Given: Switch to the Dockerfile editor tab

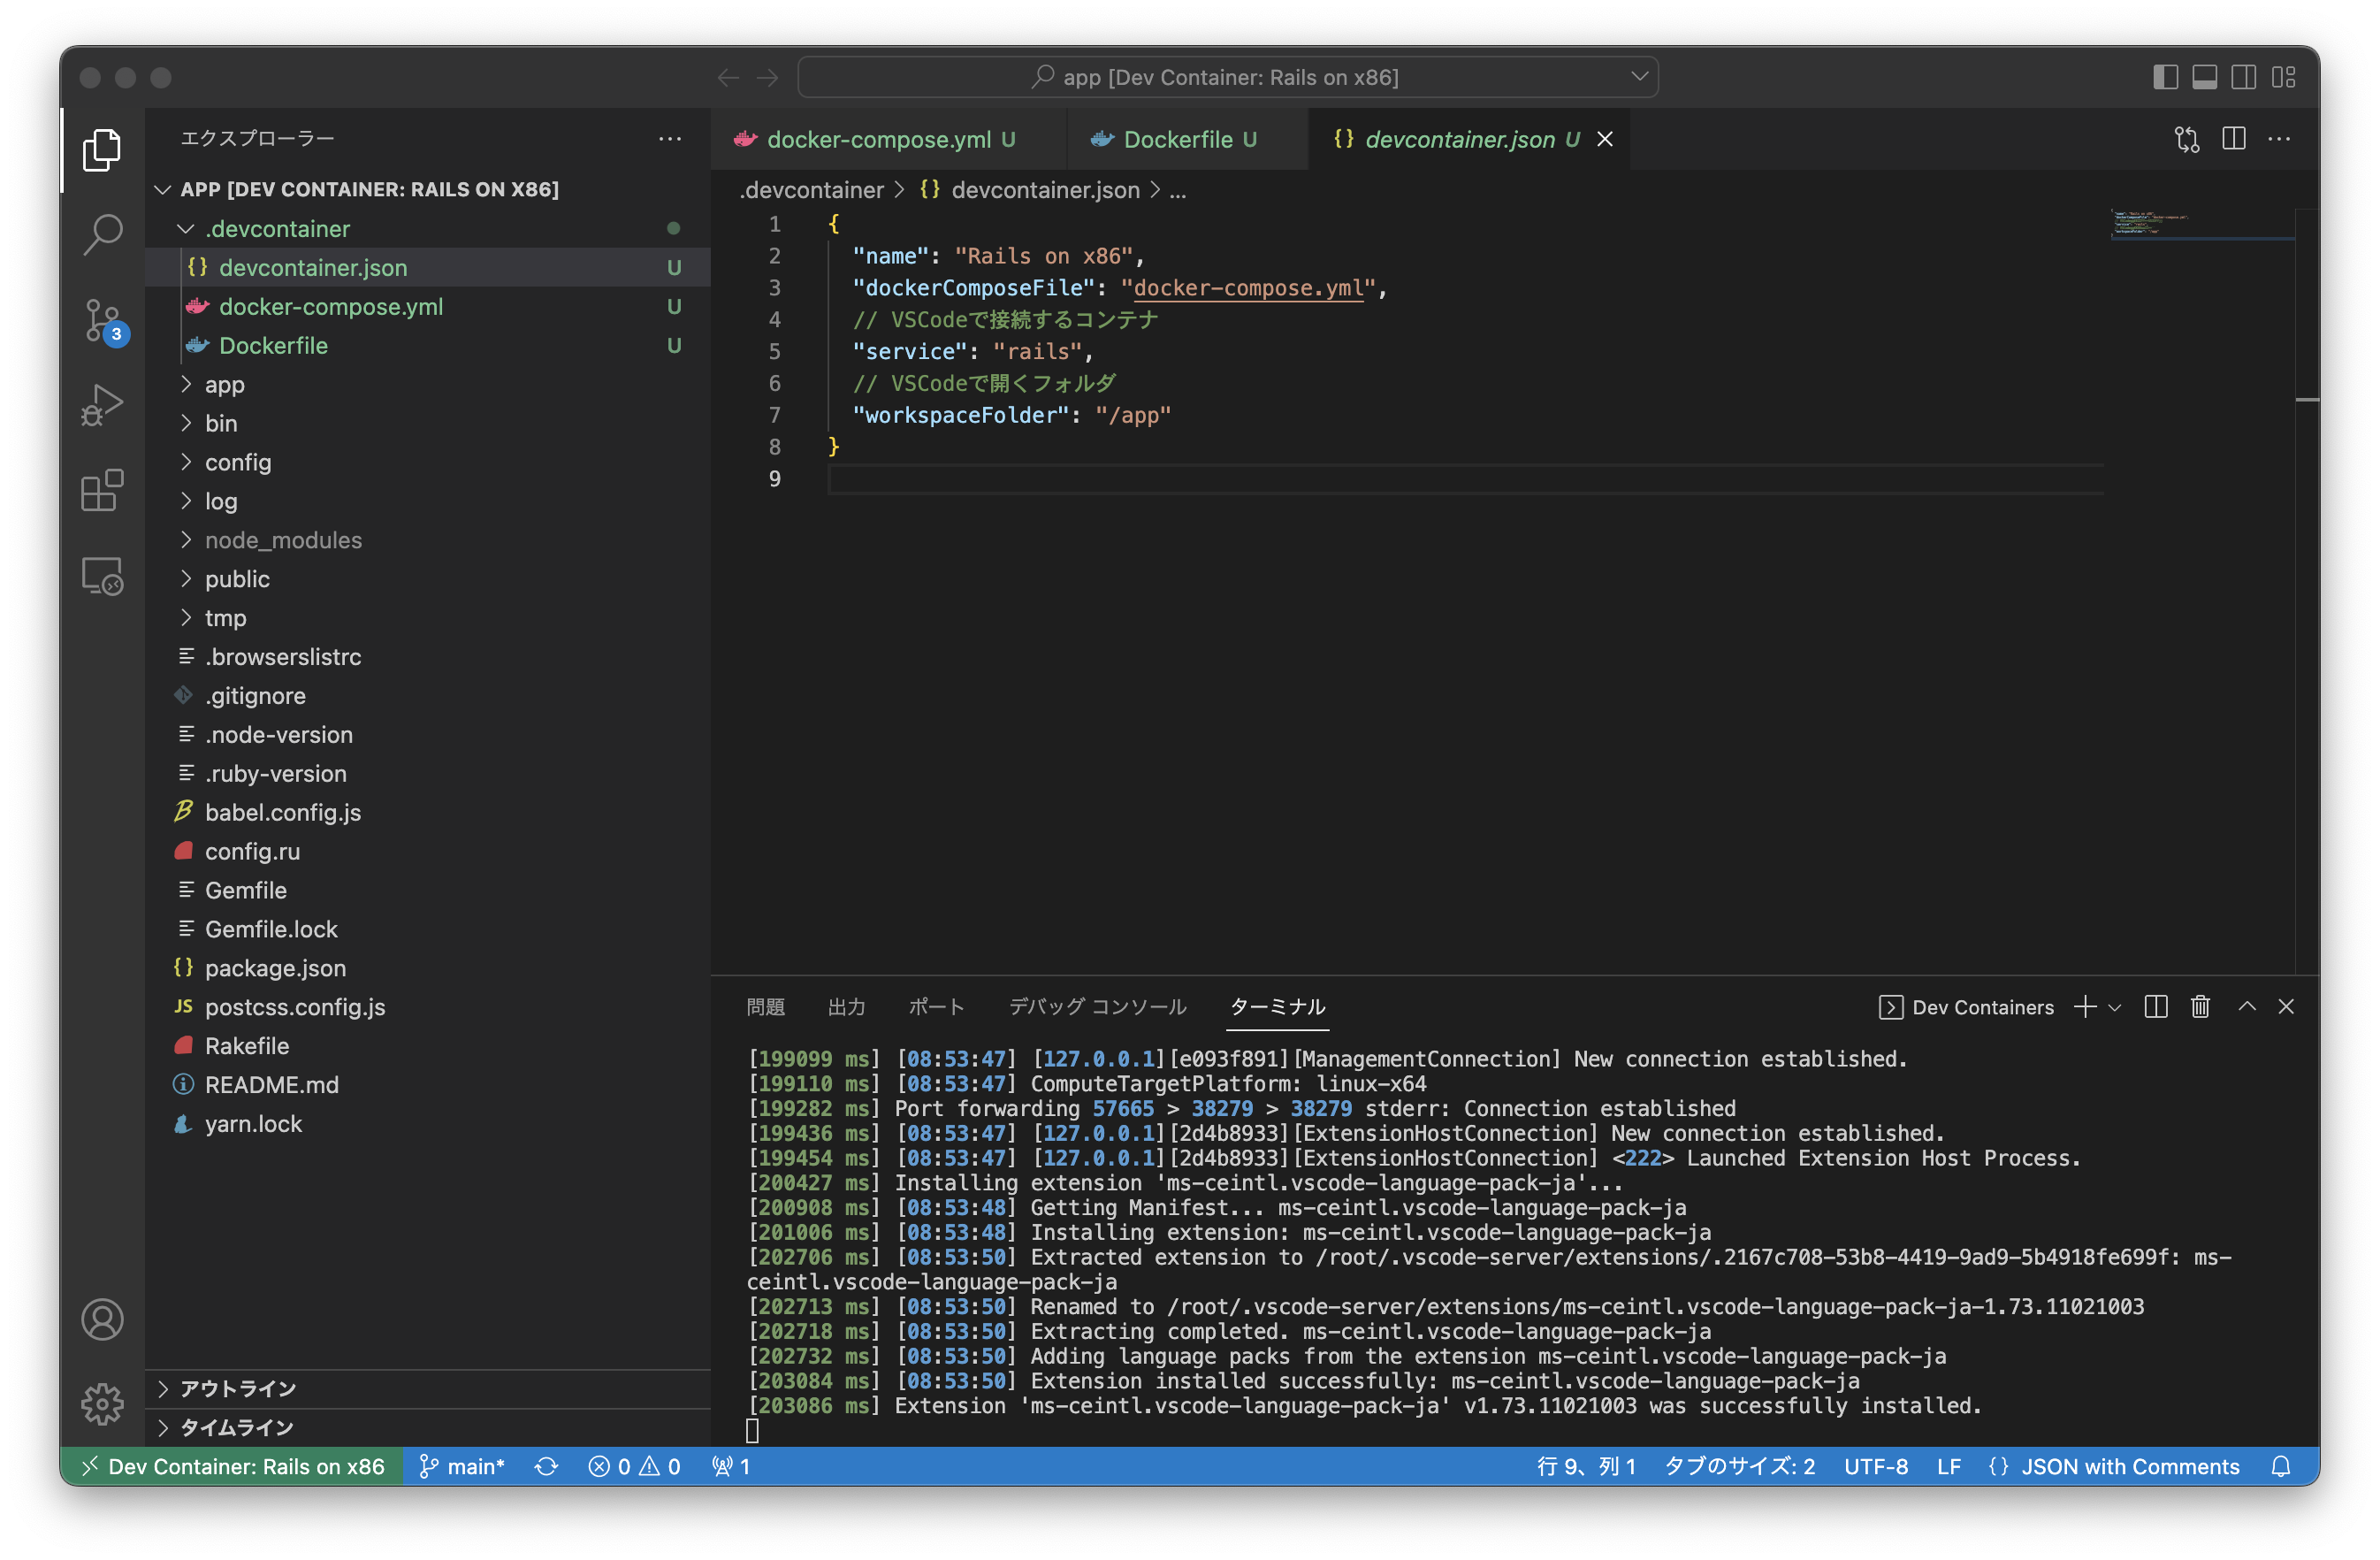Looking at the screenshot, I should 1177,139.
